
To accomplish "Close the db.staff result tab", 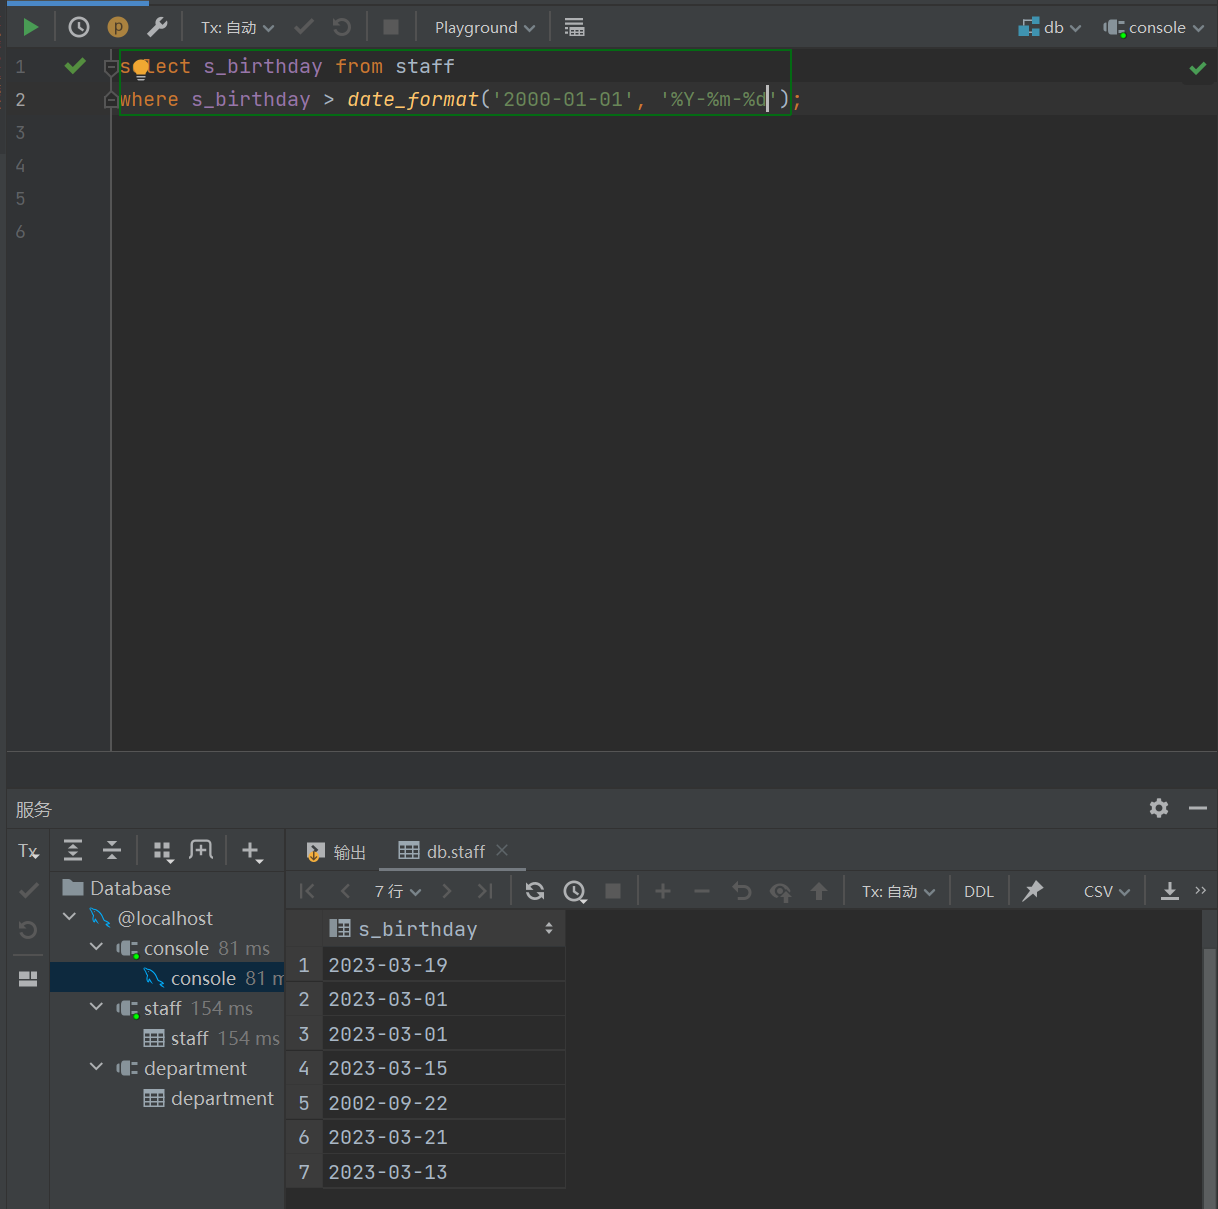I will pyautogui.click(x=502, y=850).
